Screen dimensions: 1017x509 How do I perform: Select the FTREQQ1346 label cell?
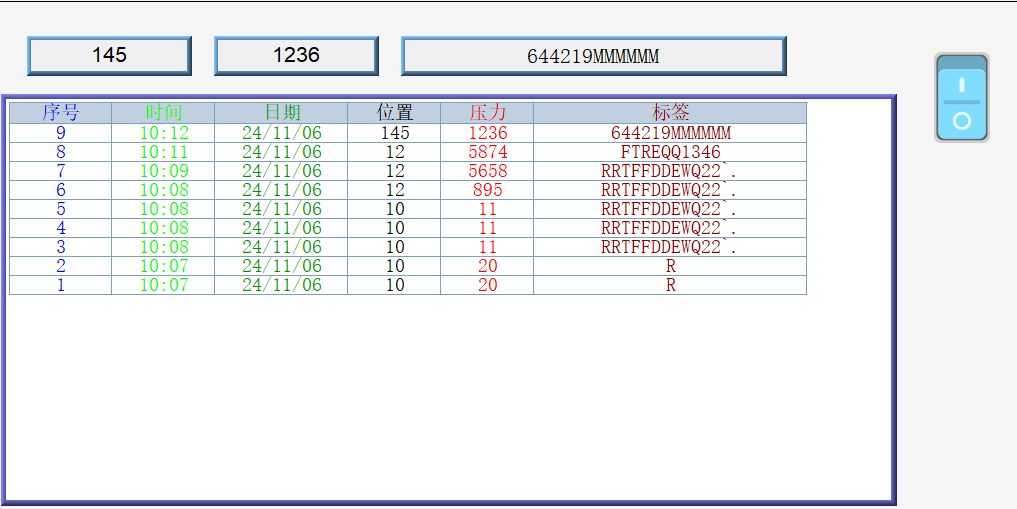pyautogui.click(x=670, y=152)
